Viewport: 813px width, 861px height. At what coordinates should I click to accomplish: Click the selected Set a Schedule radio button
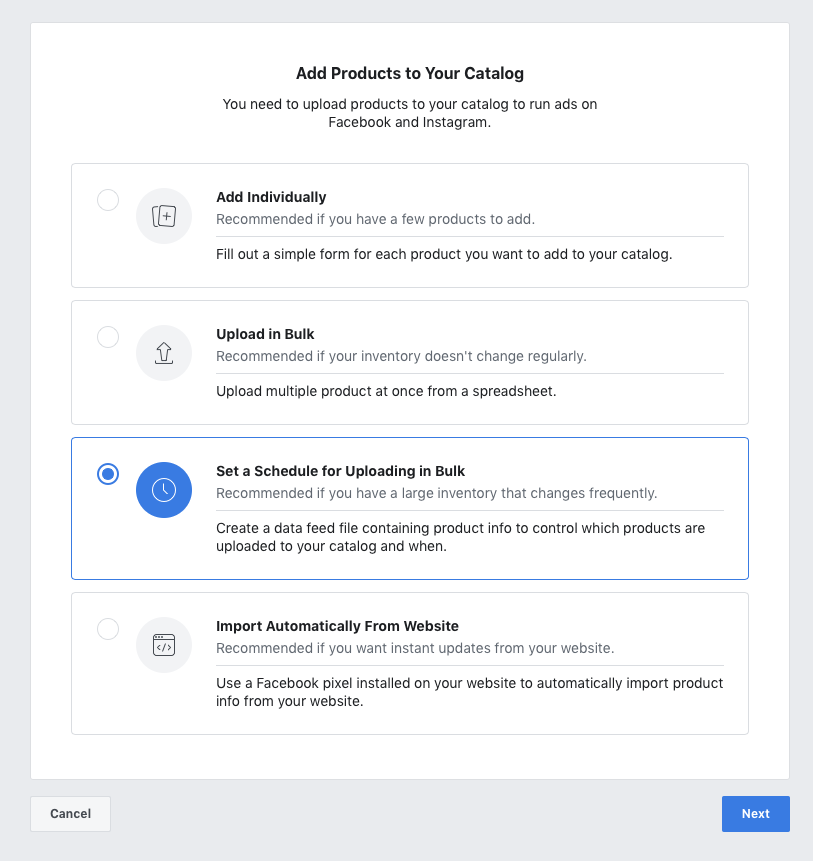coord(108,474)
